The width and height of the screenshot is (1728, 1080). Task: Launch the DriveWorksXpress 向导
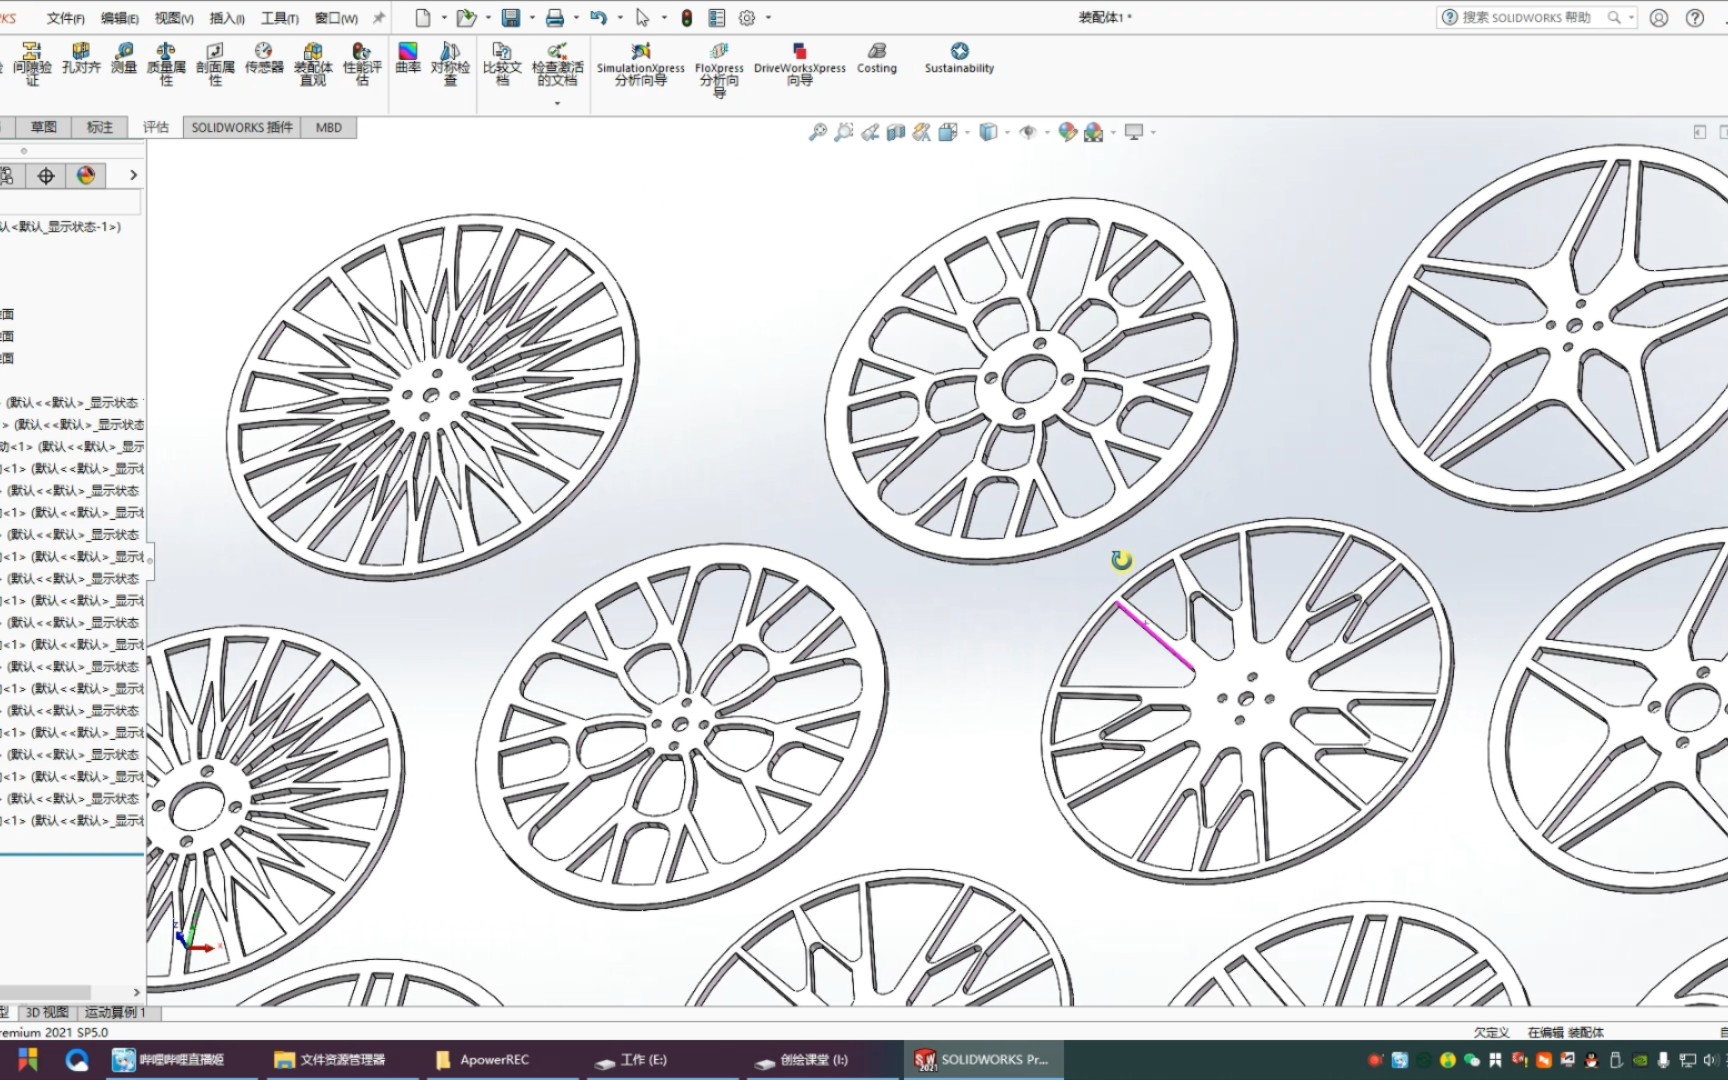799,64
